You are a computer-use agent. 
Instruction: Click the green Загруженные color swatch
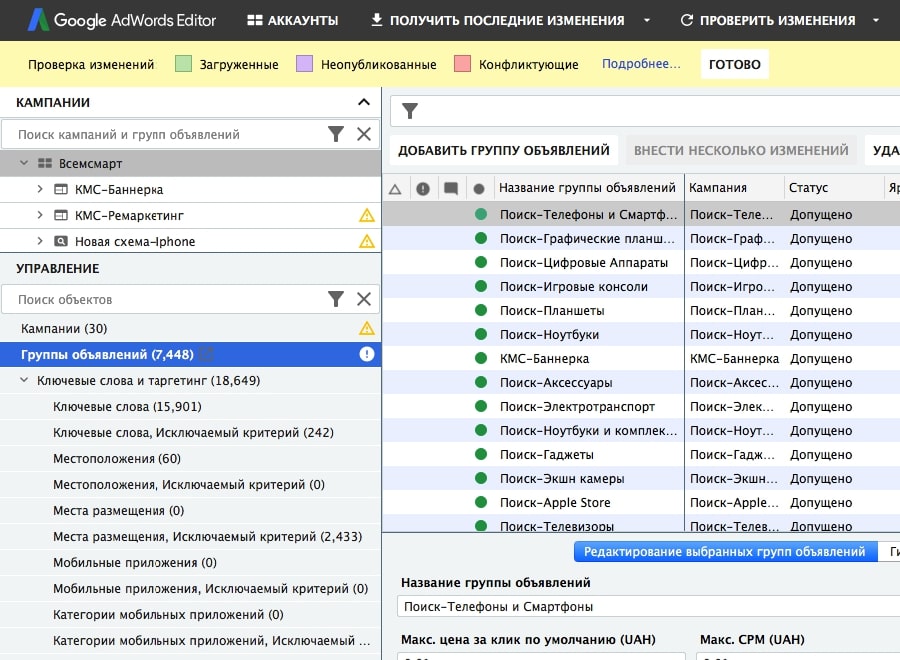click(183, 64)
